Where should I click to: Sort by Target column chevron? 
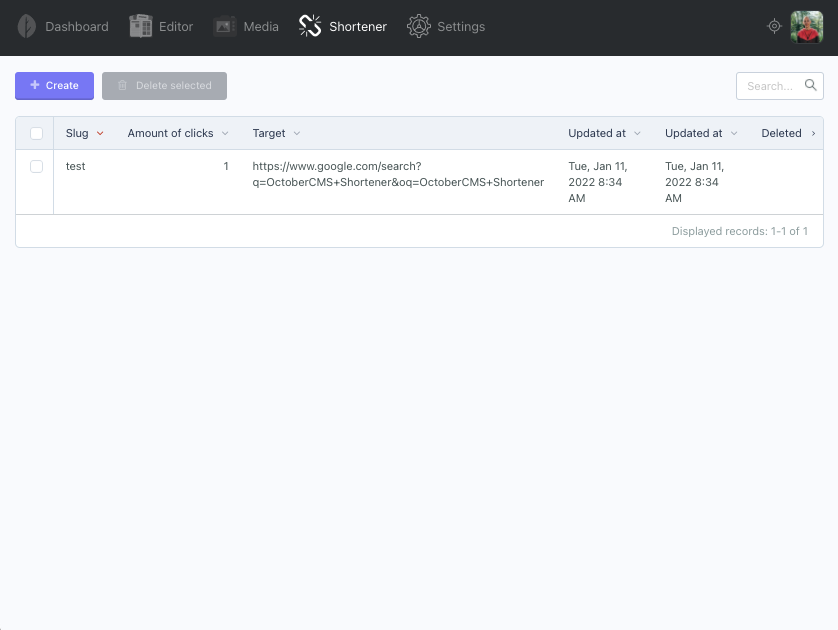tap(297, 134)
